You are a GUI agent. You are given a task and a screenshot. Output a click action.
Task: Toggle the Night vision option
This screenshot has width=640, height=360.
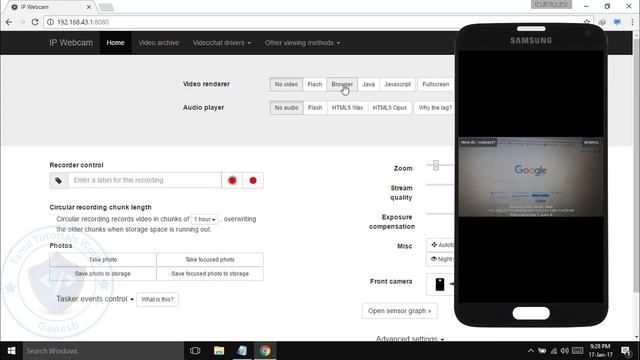click(x=441, y=259)
